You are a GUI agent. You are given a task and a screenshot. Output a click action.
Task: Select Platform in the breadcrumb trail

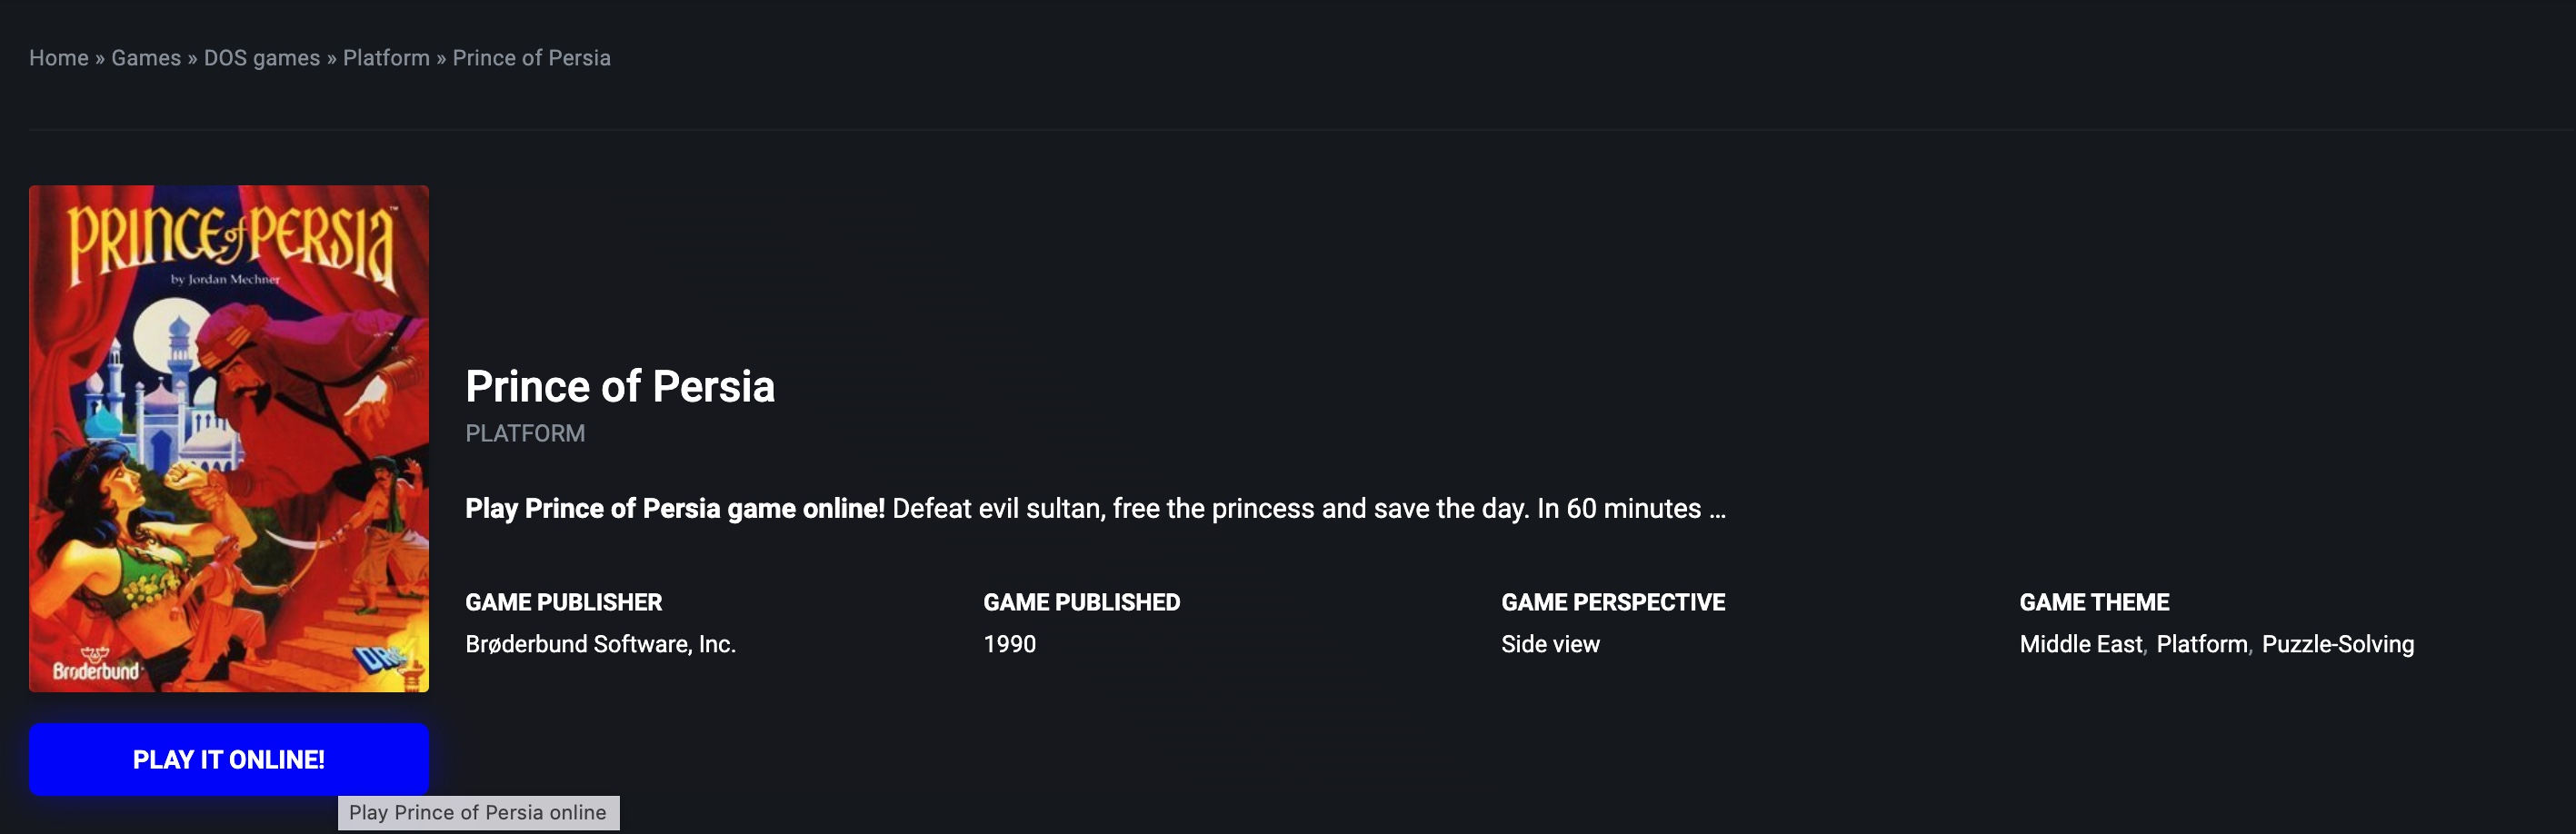pos(386,58)
